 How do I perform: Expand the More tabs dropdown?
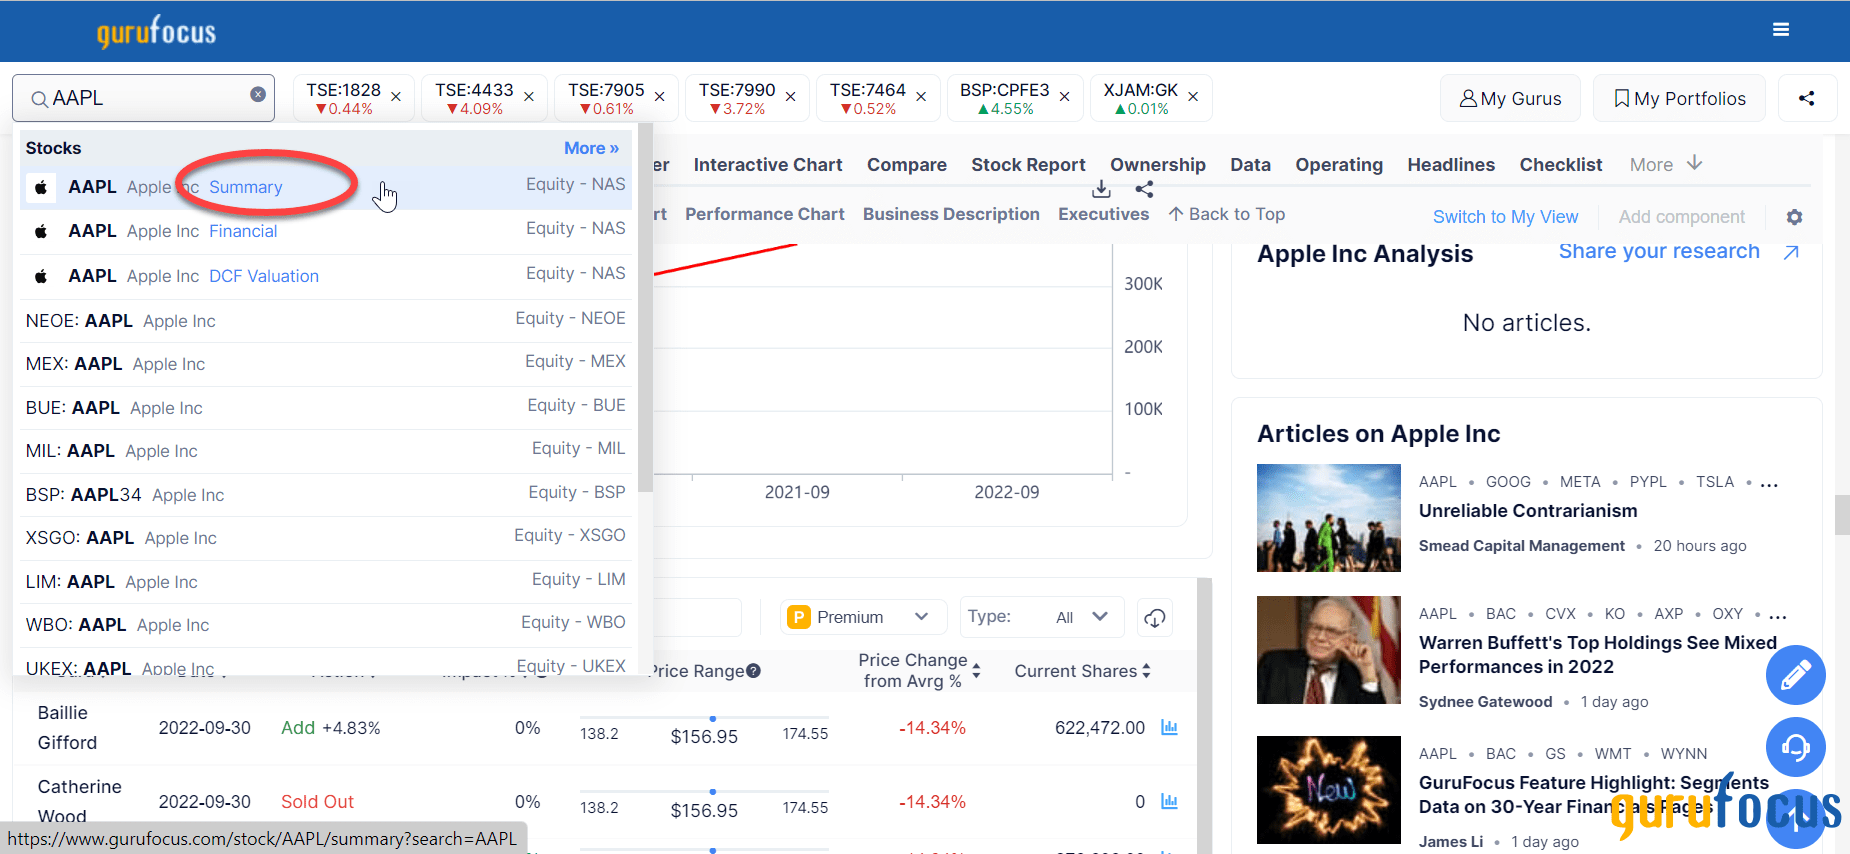click(x=1666, y=164)
